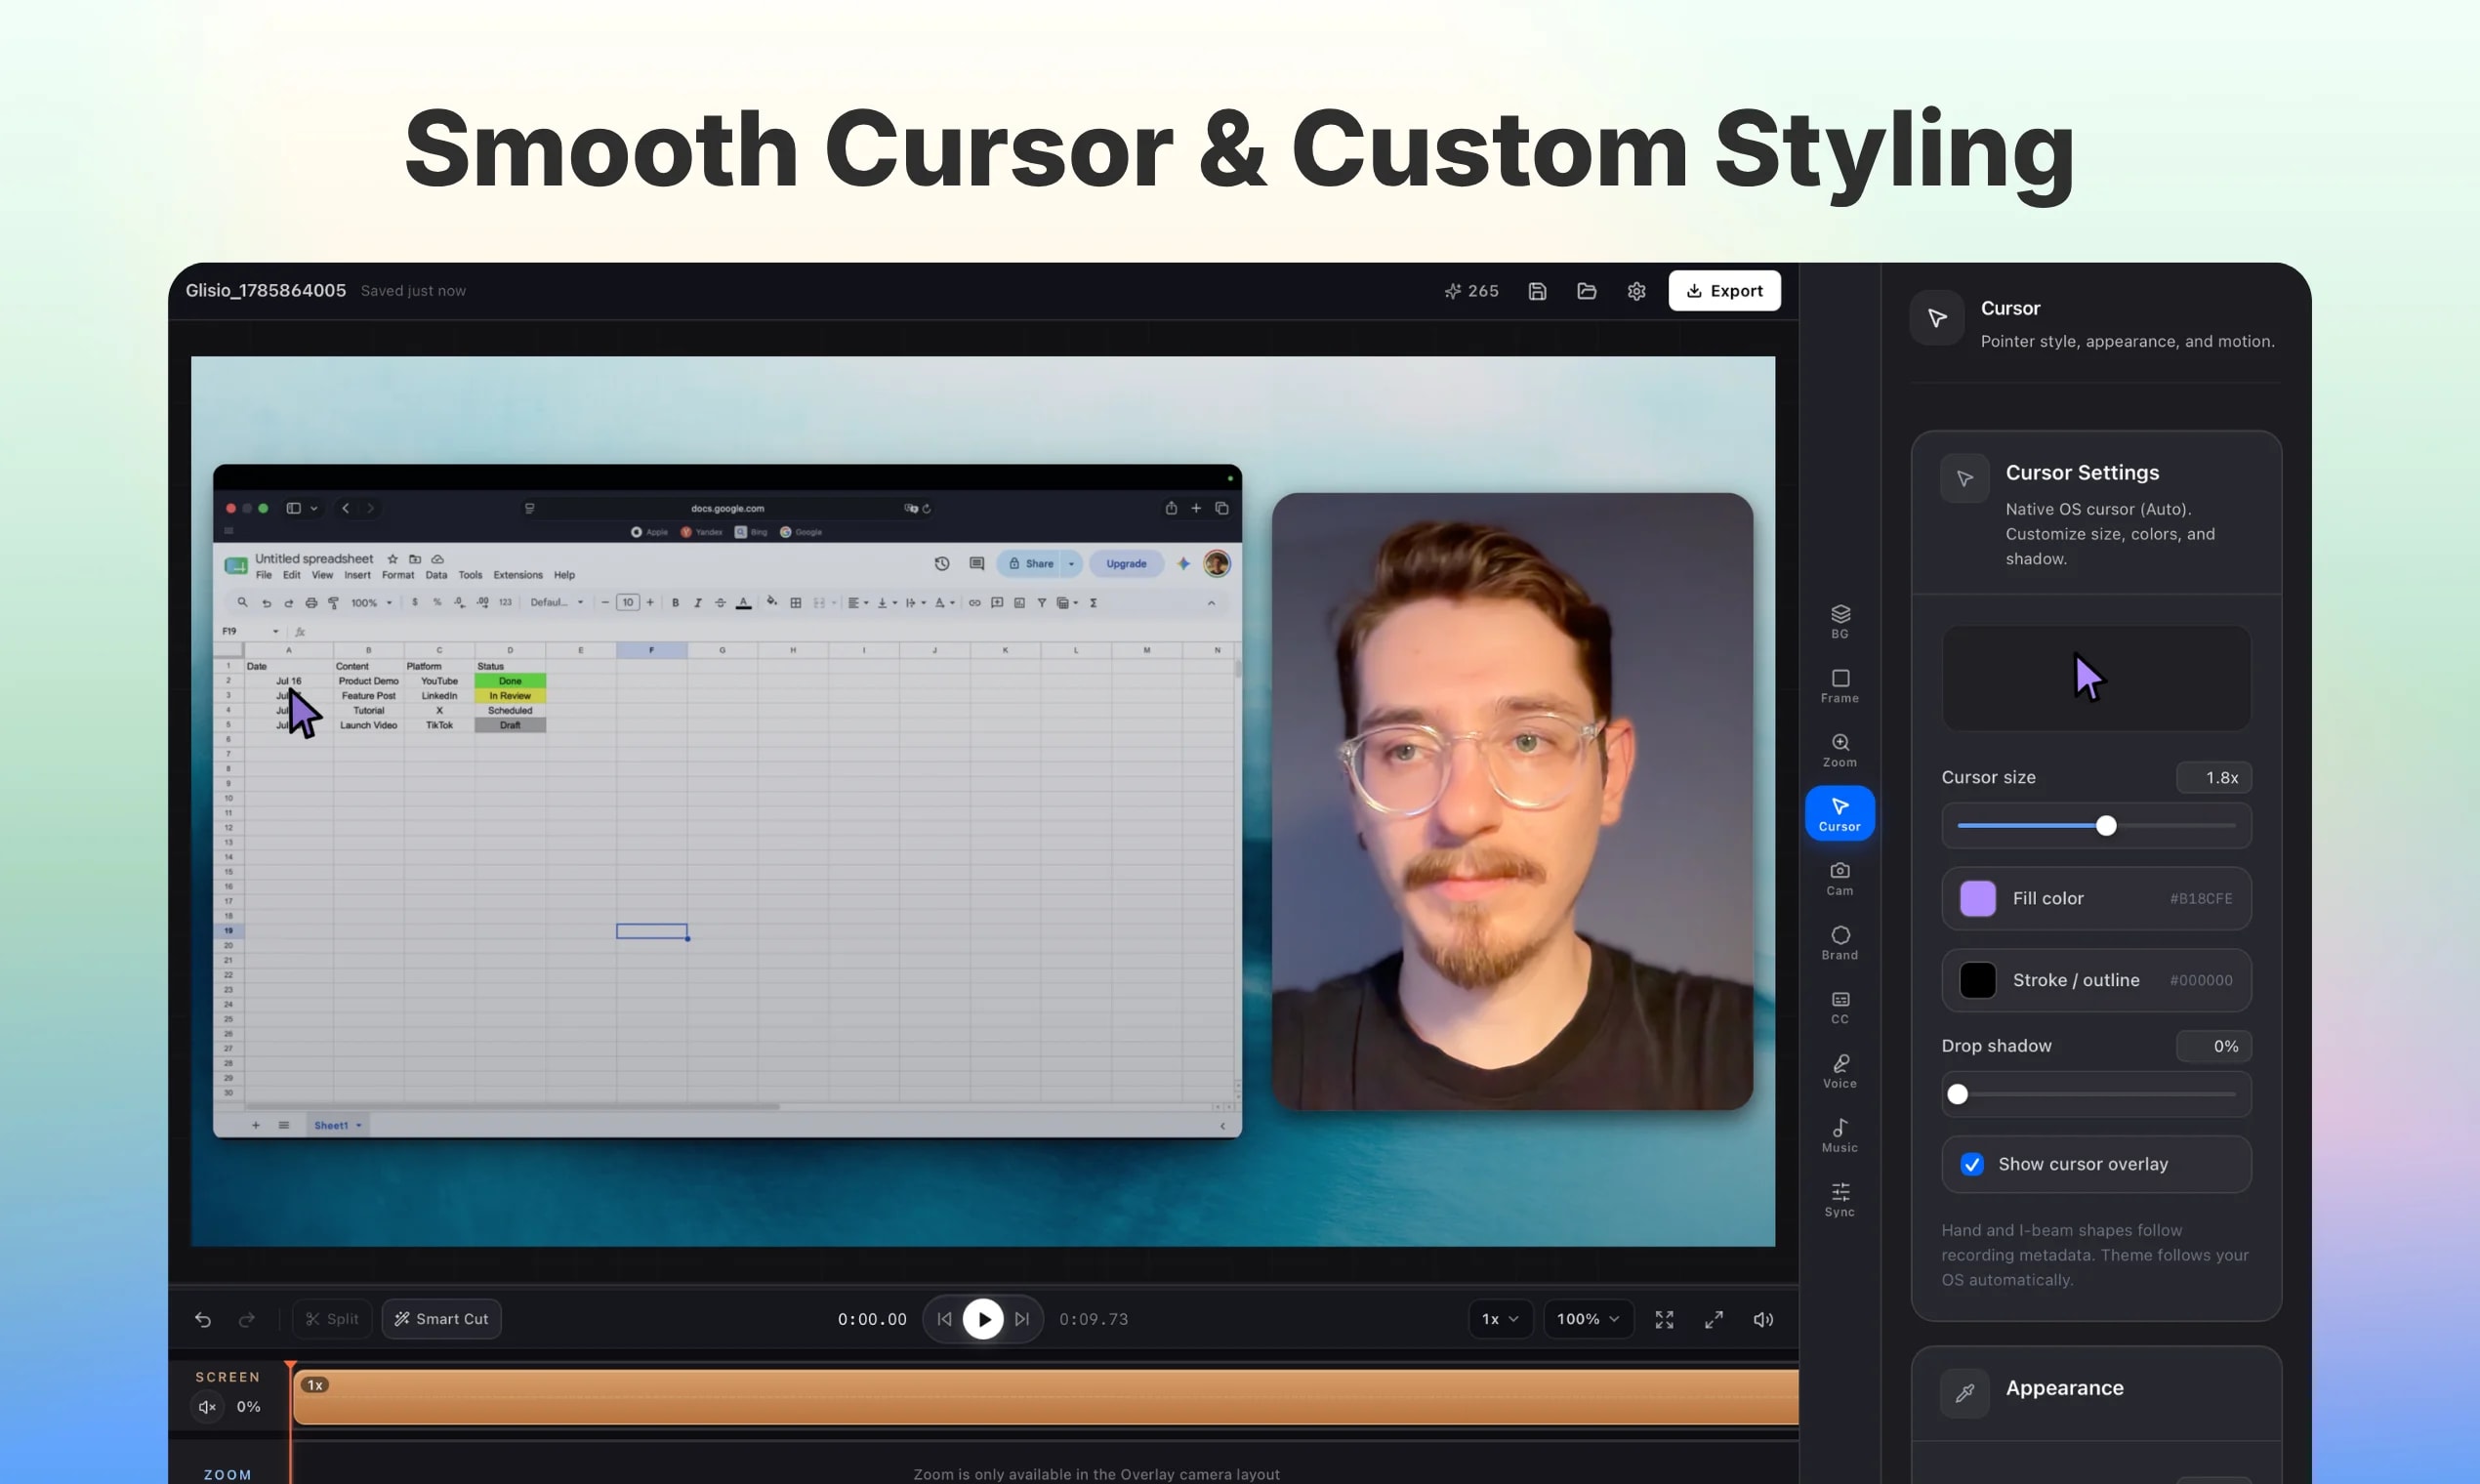Open the Stroke / outline color swatch
This screenshot has width=2480, height=1484.
1977,980
